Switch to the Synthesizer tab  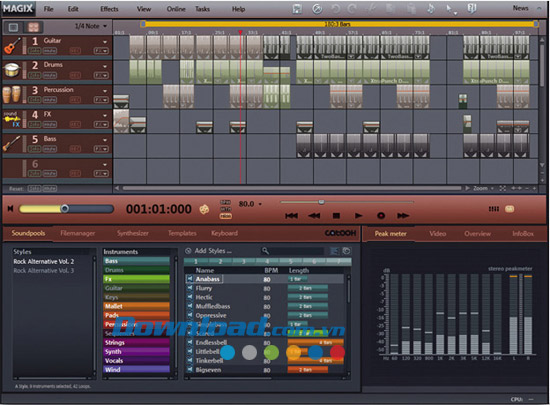click(133, 233)
